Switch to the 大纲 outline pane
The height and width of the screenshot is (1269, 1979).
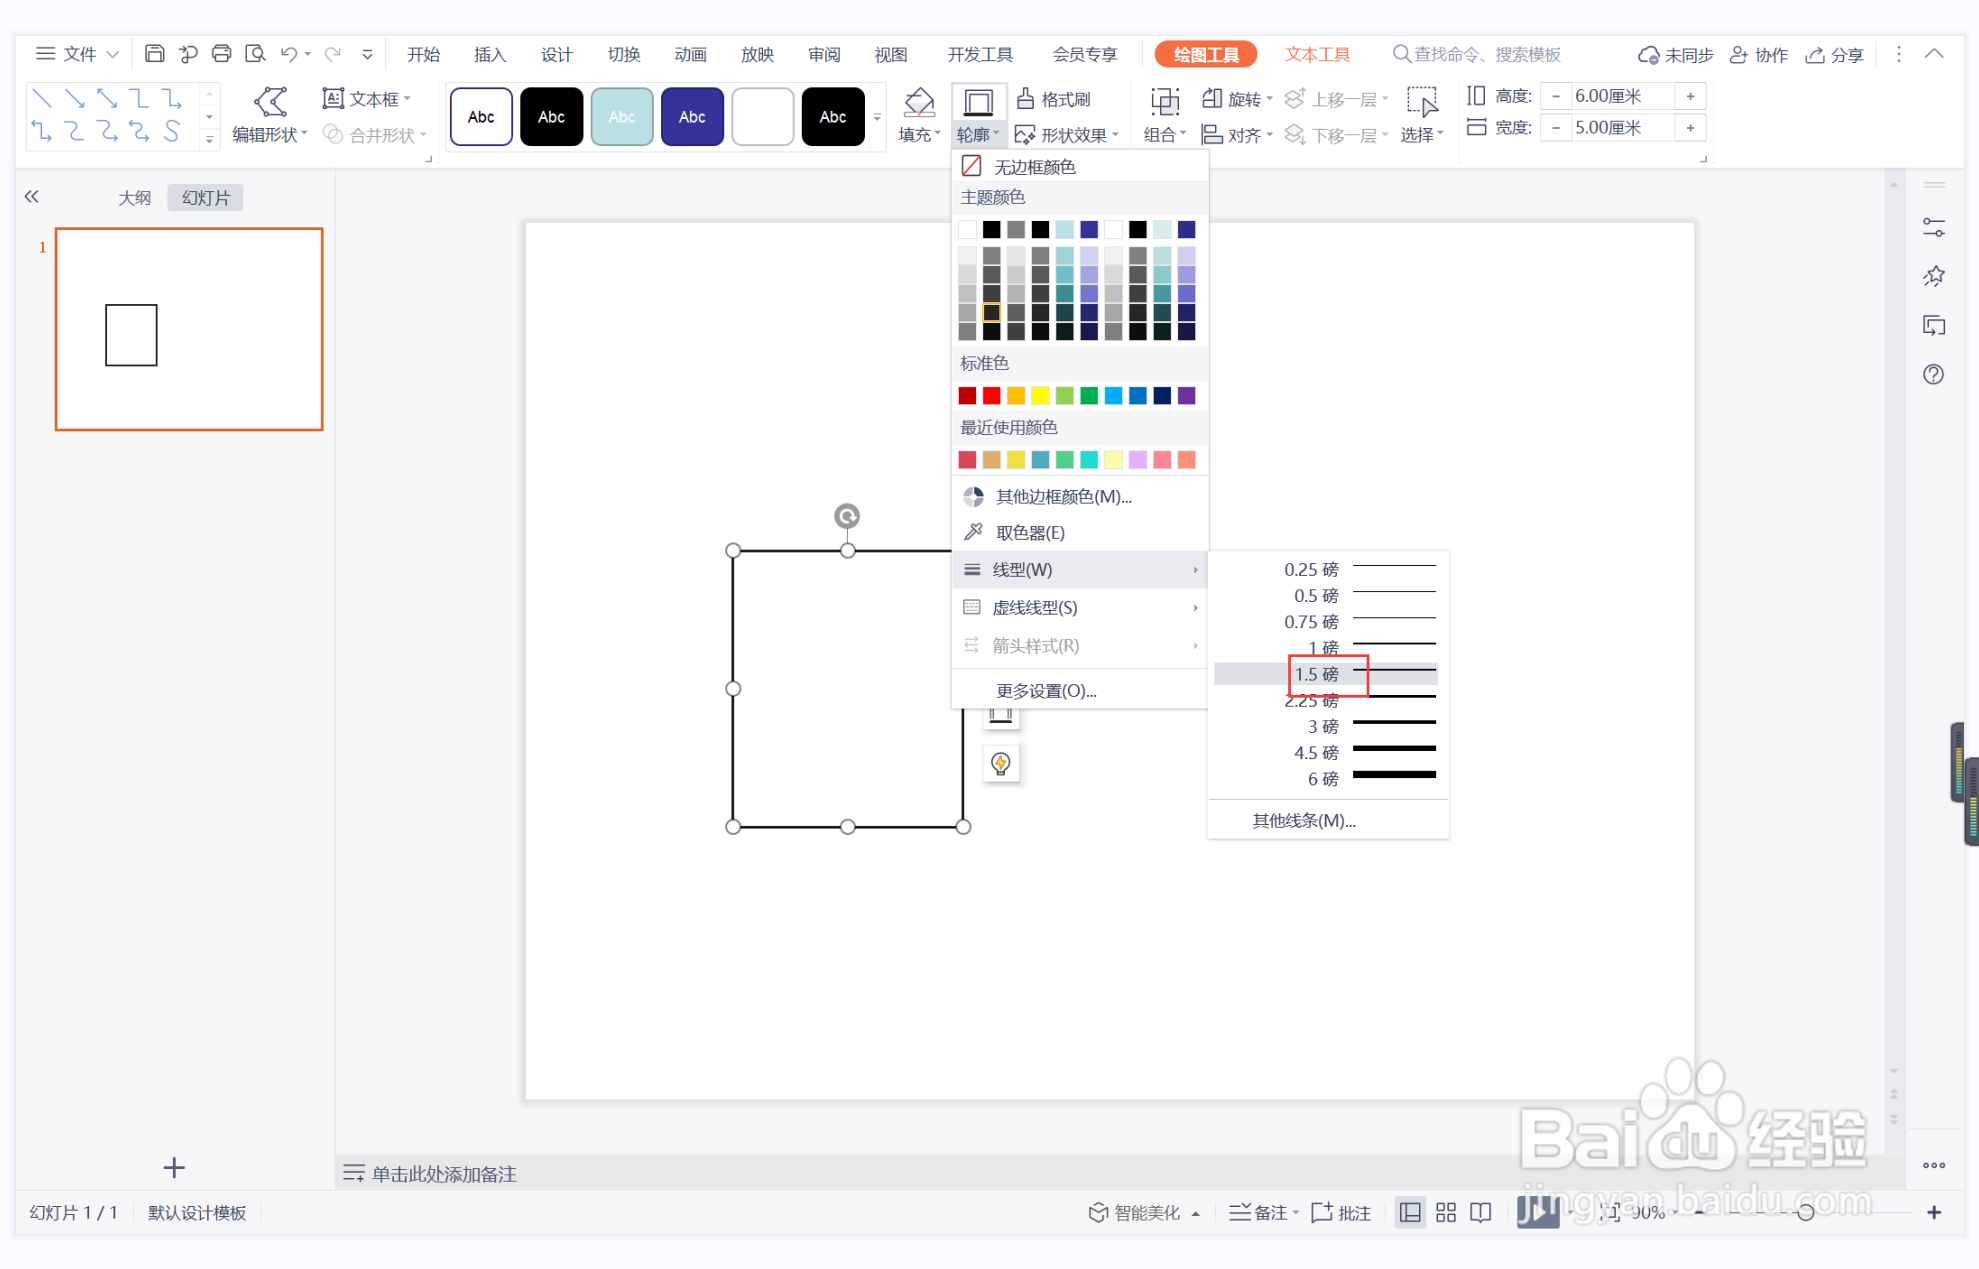click(x=134, y=198)
